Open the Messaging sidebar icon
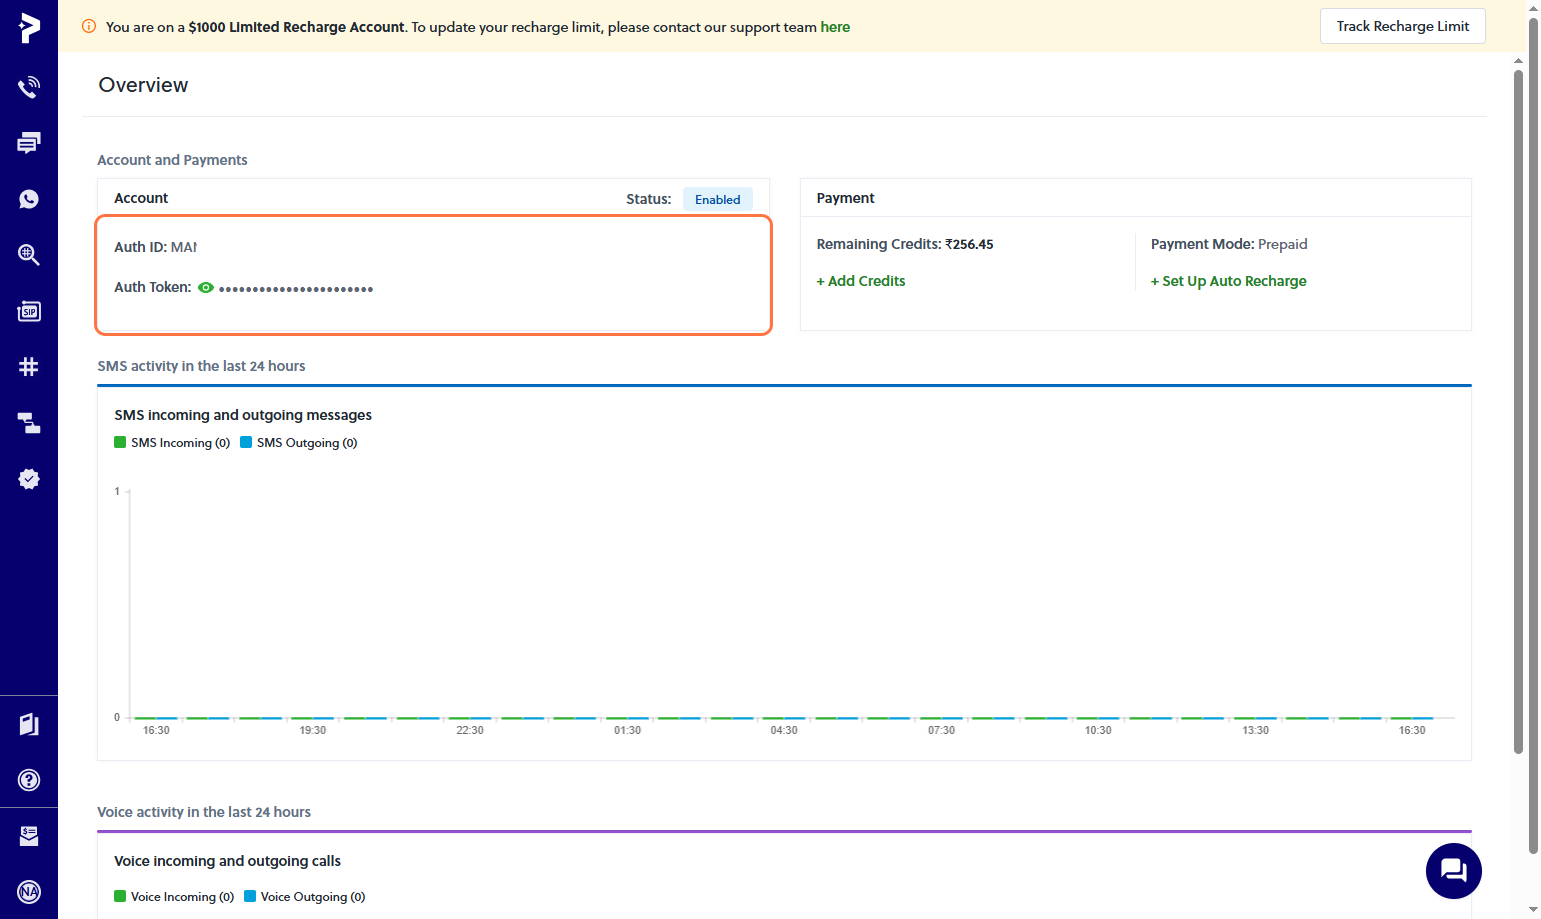This screenshot has height=919, width=1541. coord(29,143)
